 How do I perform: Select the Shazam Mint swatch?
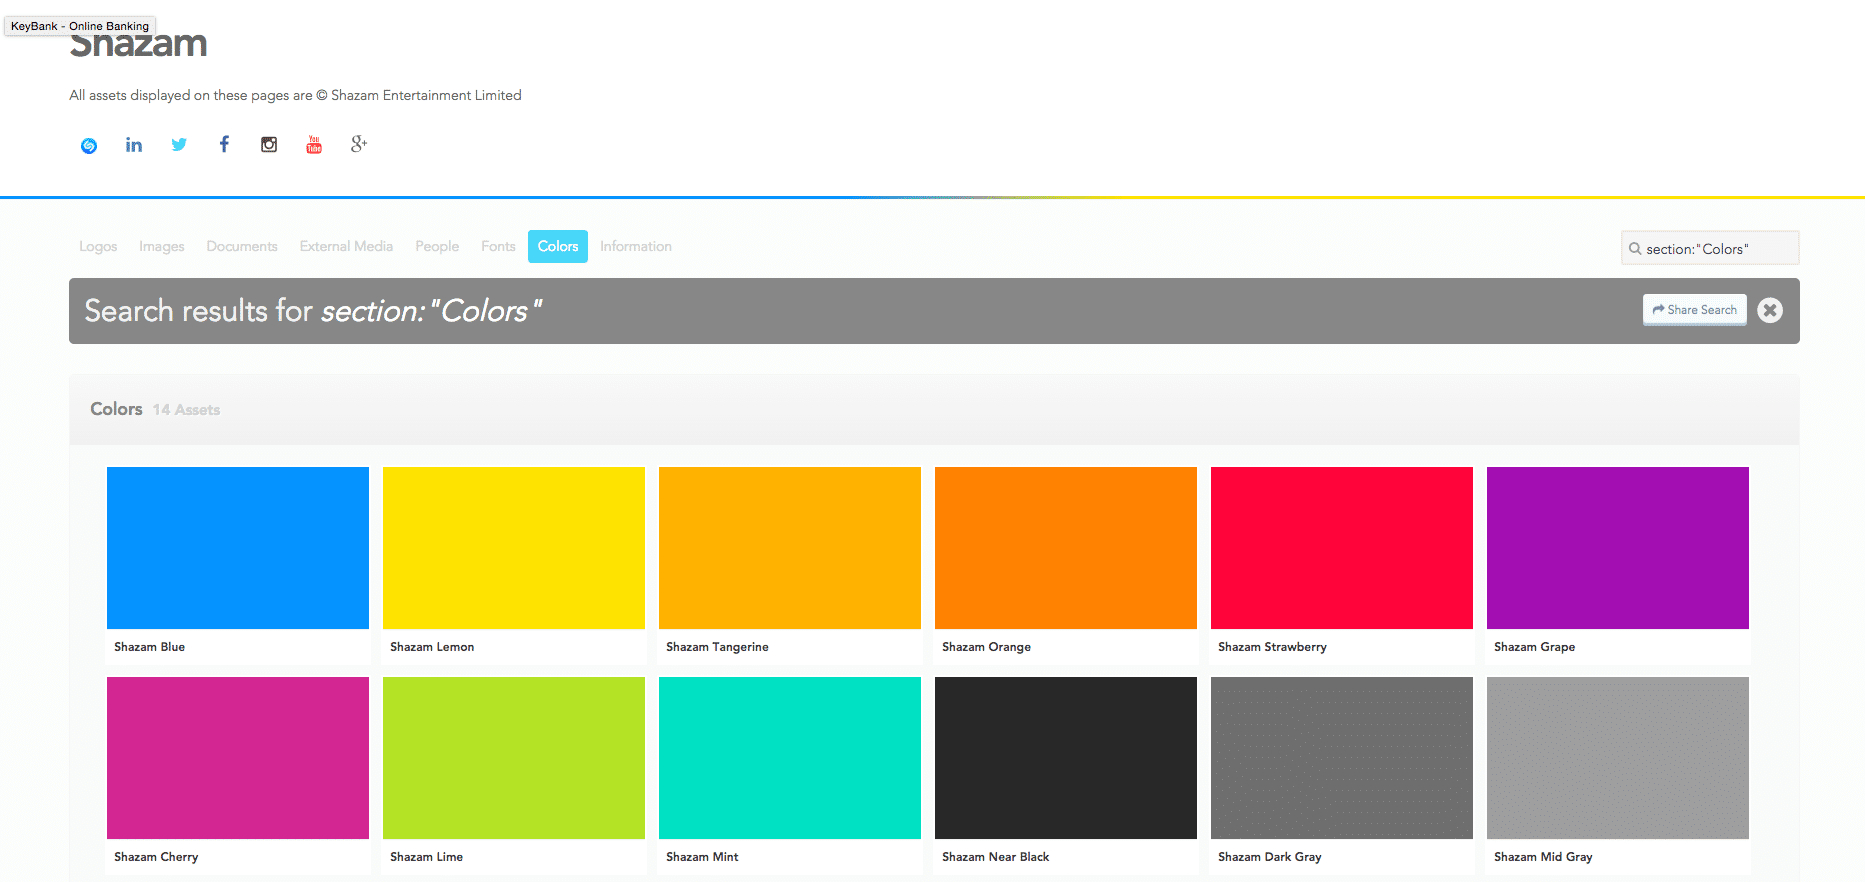(x=790, y=758)
